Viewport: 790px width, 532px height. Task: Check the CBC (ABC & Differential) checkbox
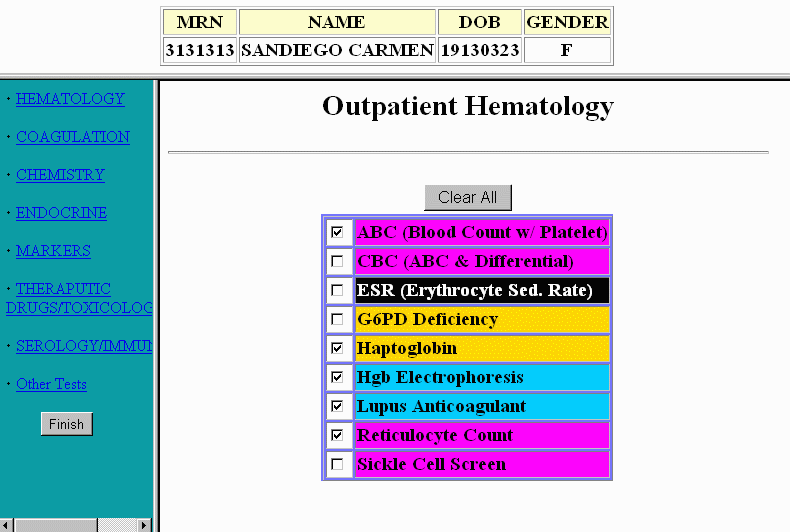coord(337,261)
